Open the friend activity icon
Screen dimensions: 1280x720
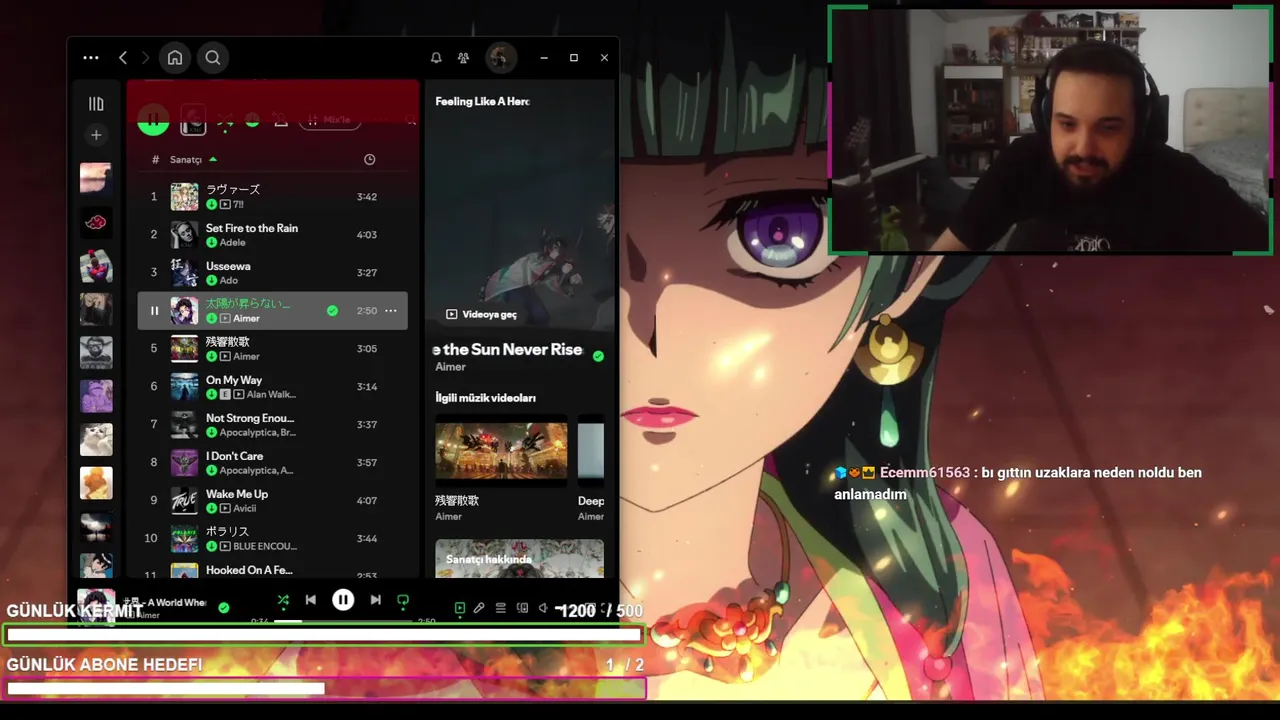click(x=463, y=58)
